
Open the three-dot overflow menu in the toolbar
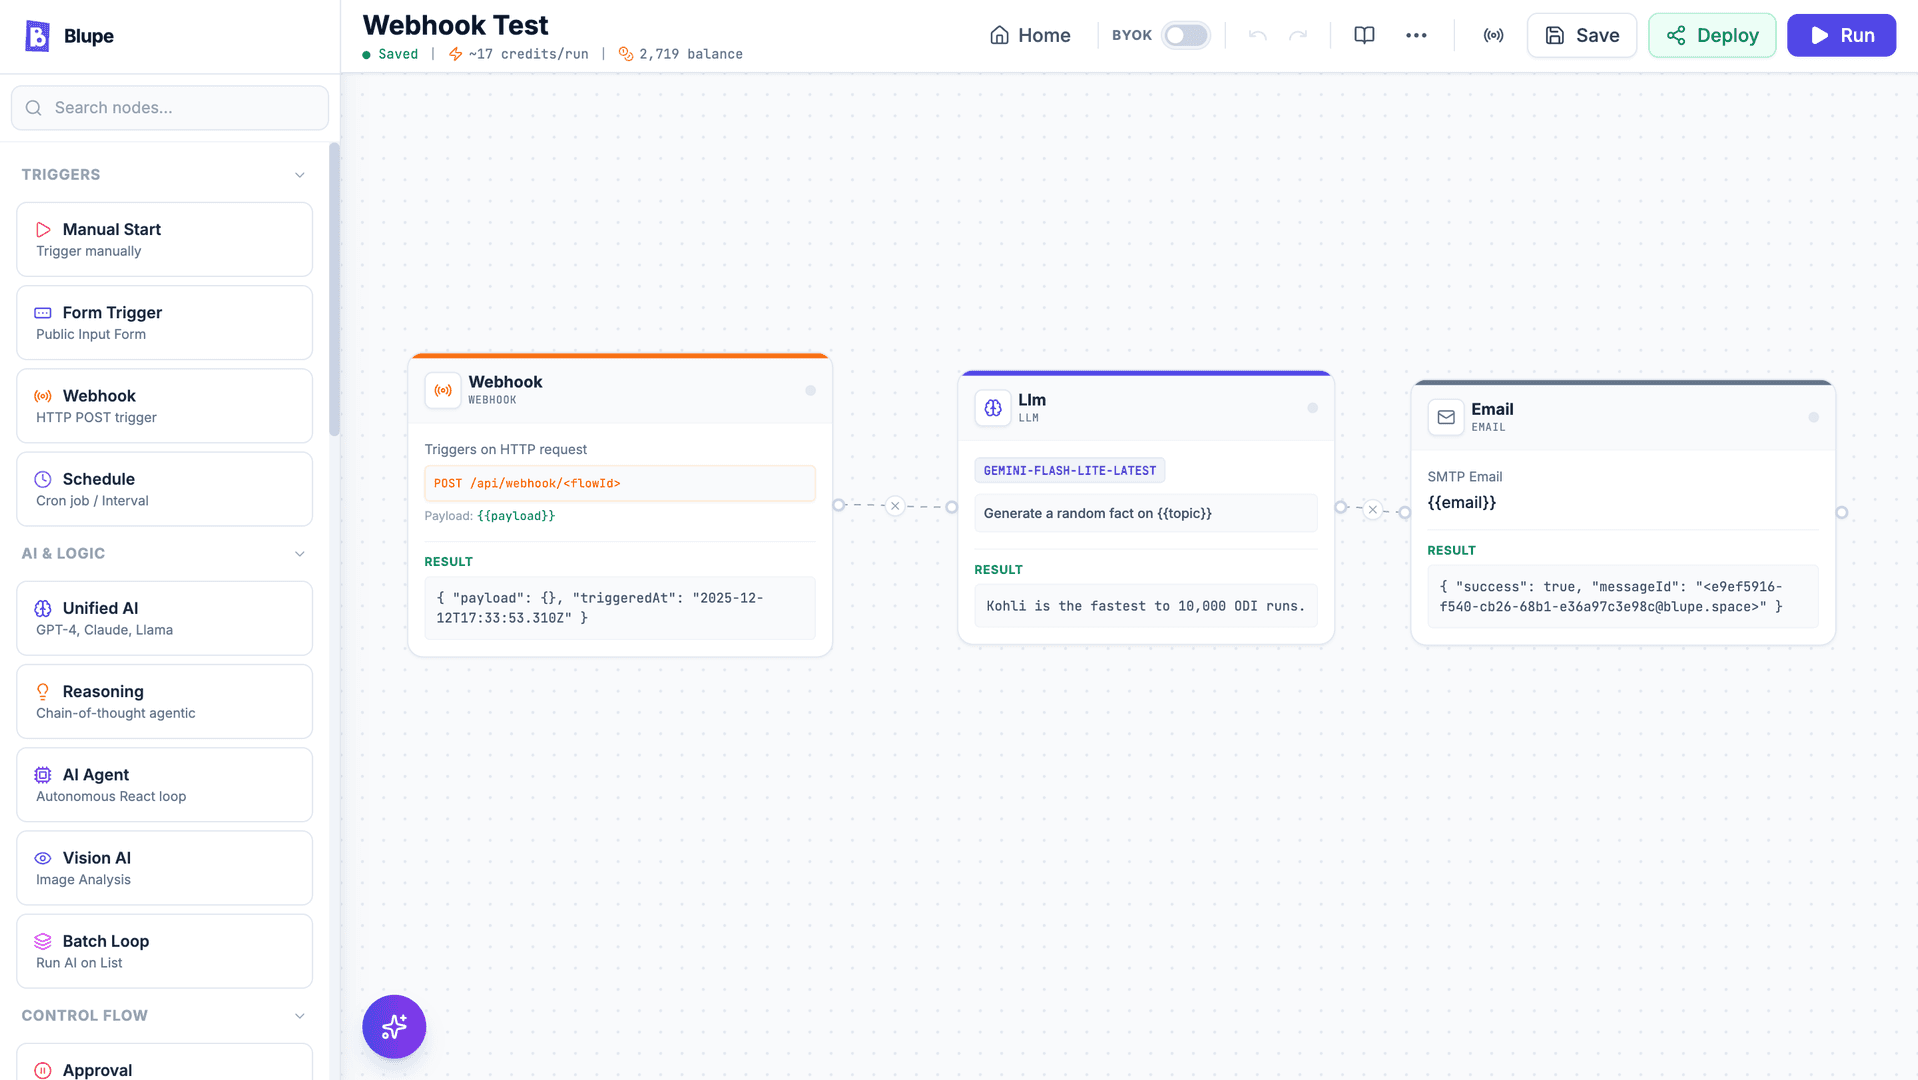coord(1416,35)
